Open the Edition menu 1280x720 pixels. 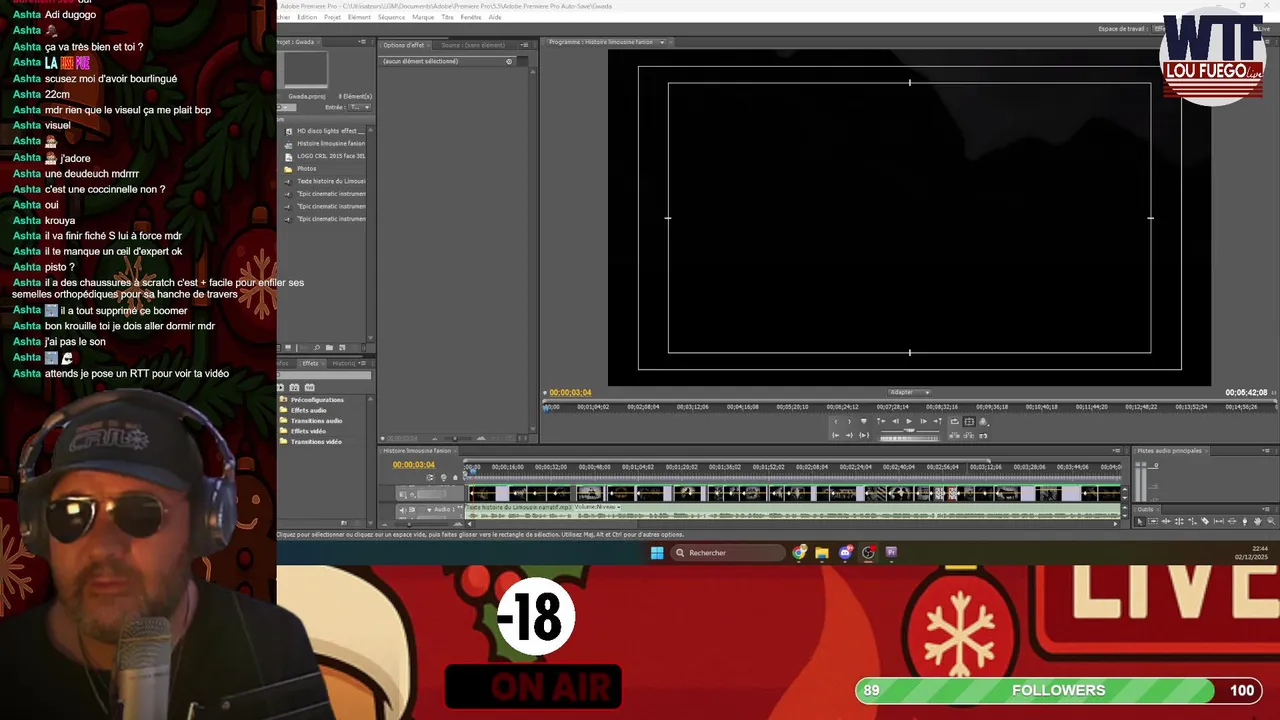coord(307,17)
